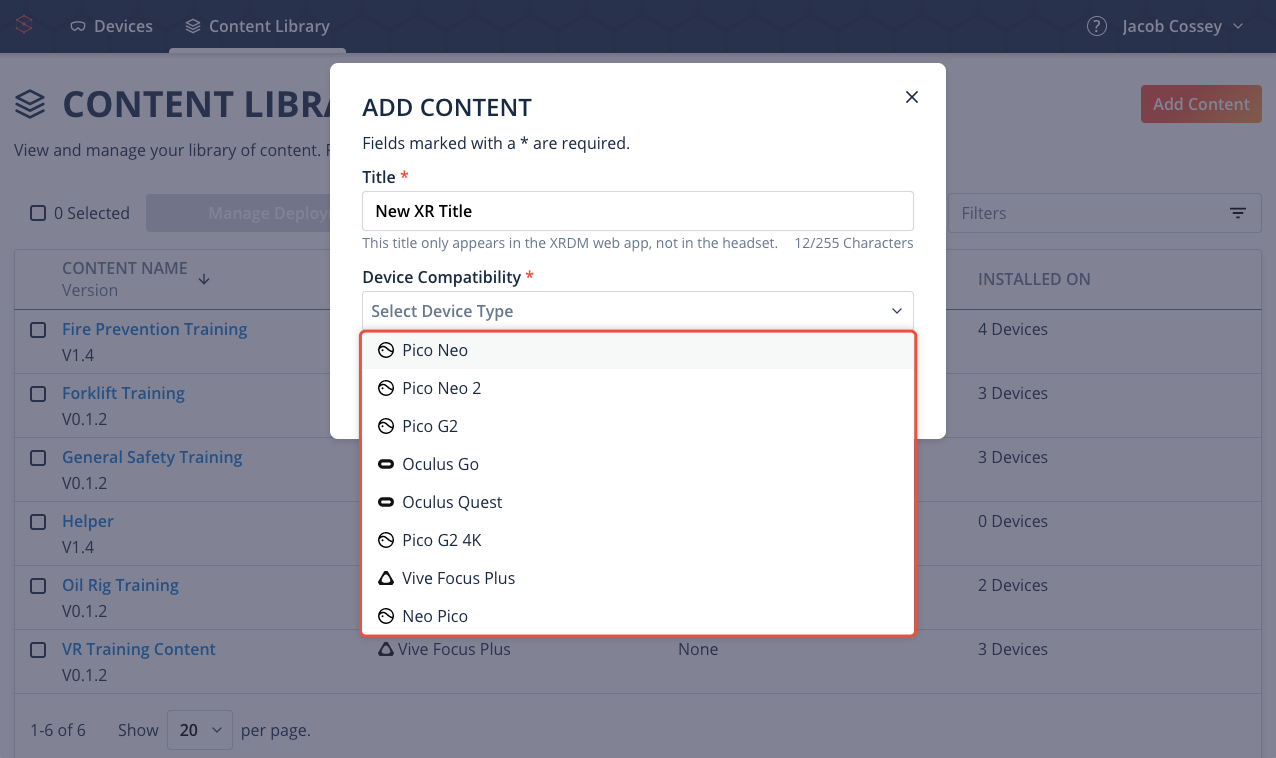This screenshot has height=758, width=1276.
Task: Check the Fire Prevention Training checkbox
Action: [38, 330]
